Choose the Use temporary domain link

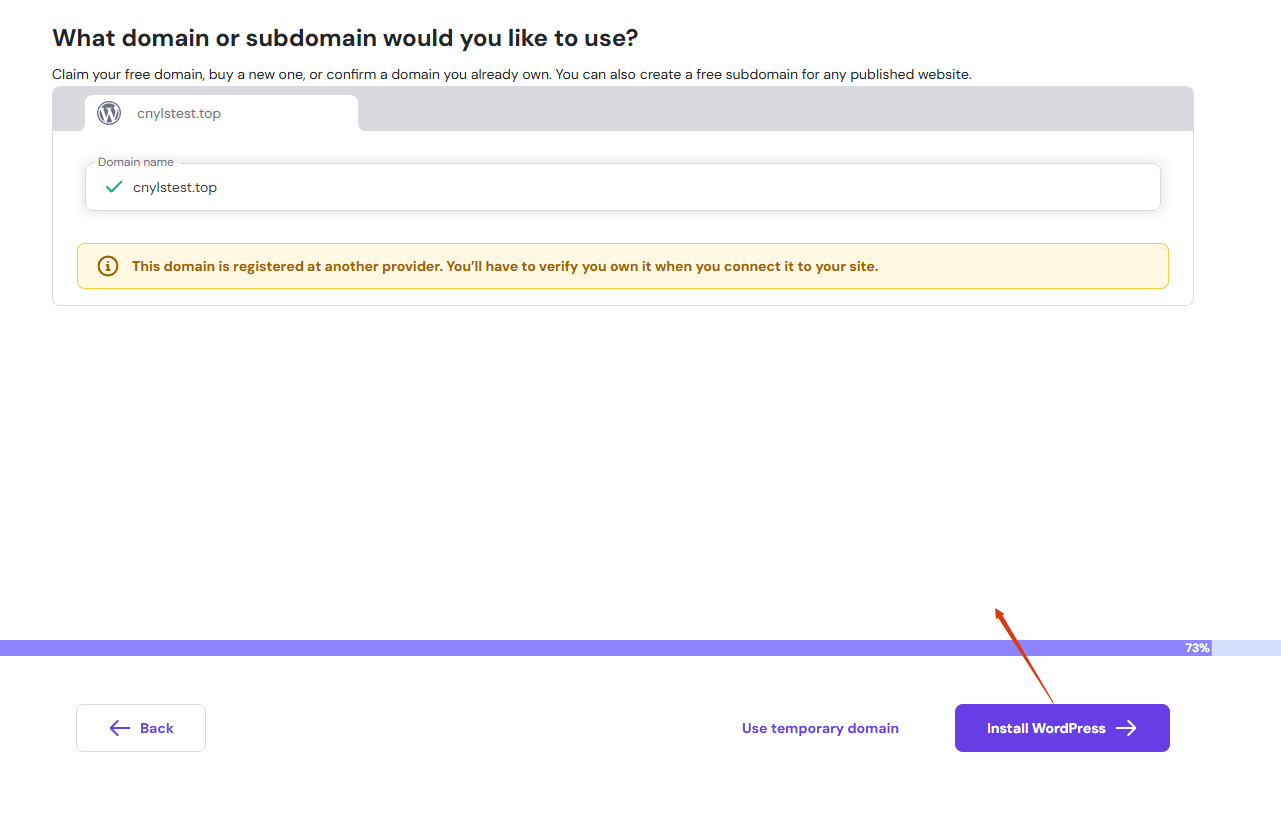(820, 728)
